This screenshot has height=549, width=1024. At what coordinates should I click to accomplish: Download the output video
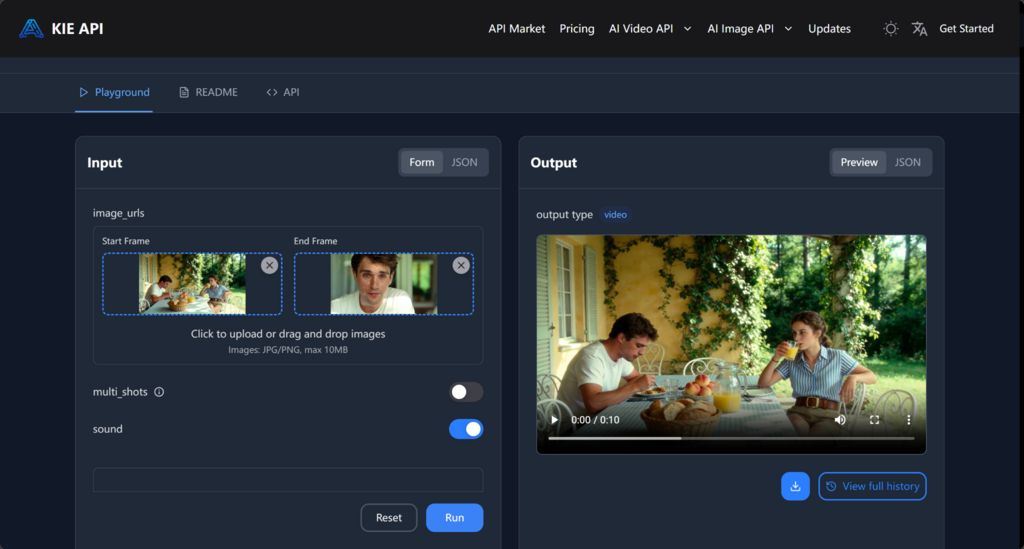click(795, 487)
